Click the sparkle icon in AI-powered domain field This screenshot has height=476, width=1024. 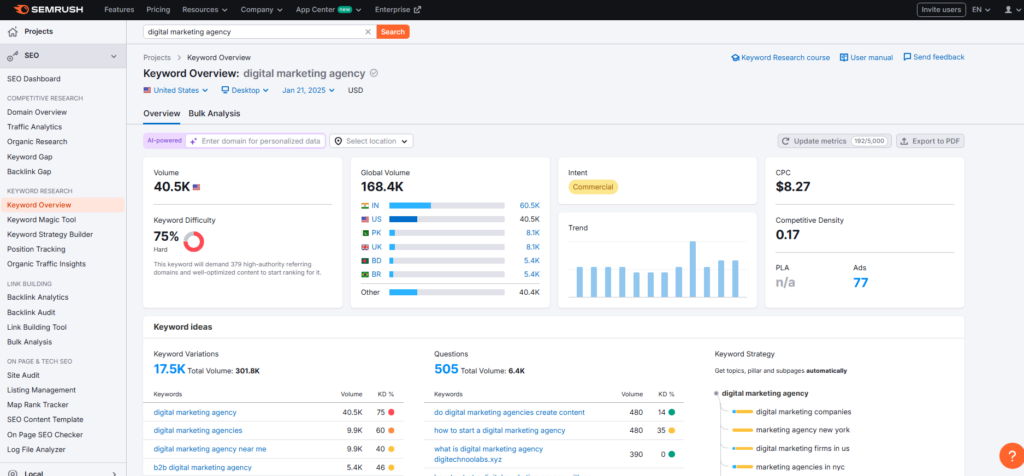coord(194,141)
